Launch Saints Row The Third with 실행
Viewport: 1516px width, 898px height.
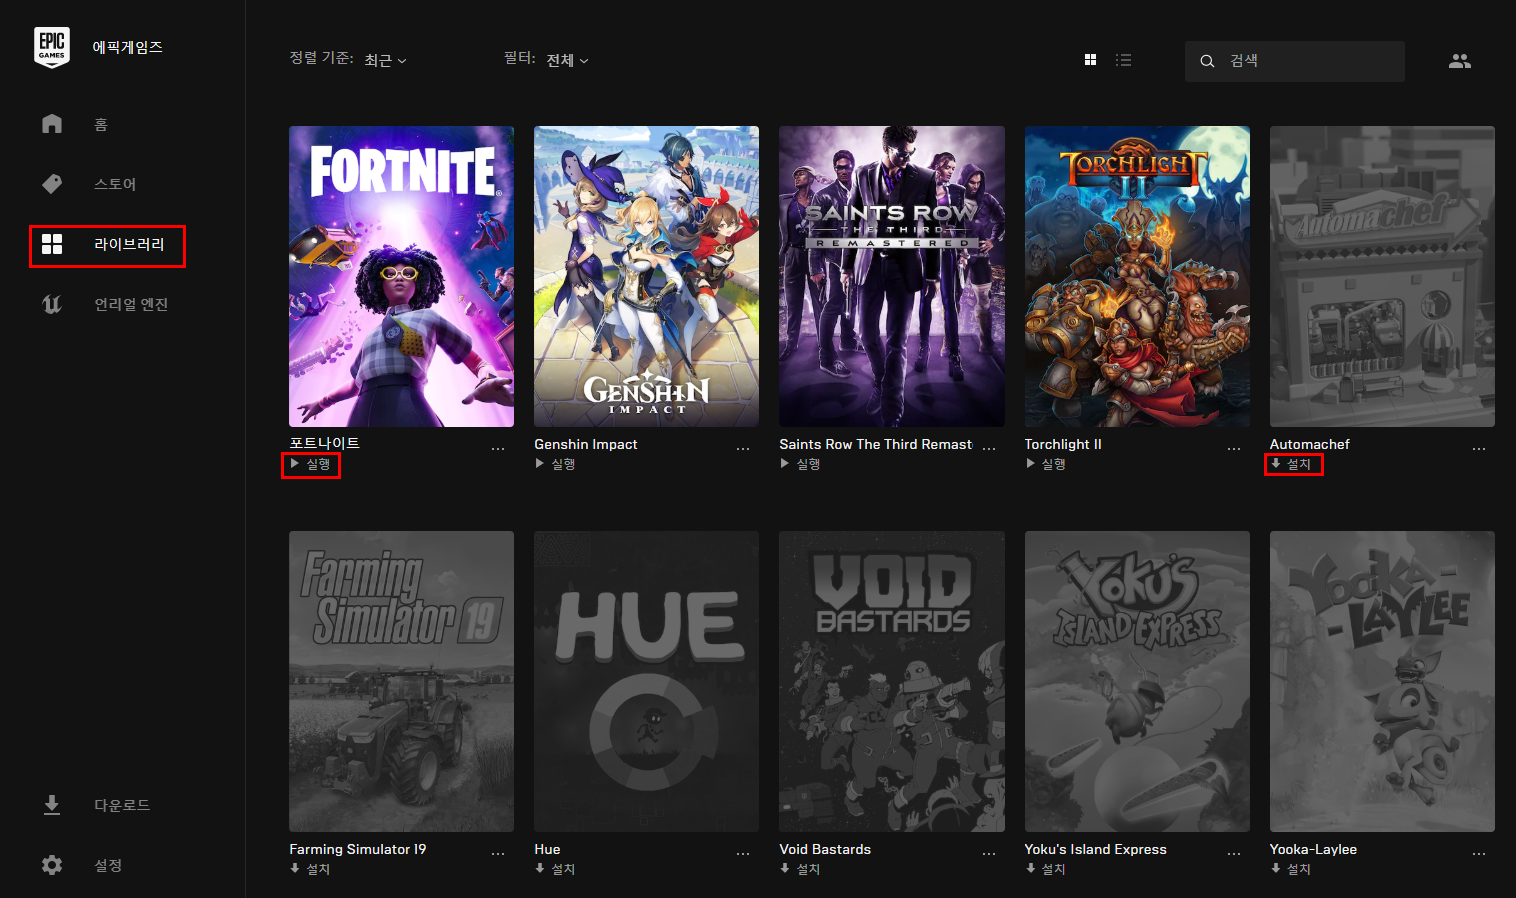click(800, 464)
